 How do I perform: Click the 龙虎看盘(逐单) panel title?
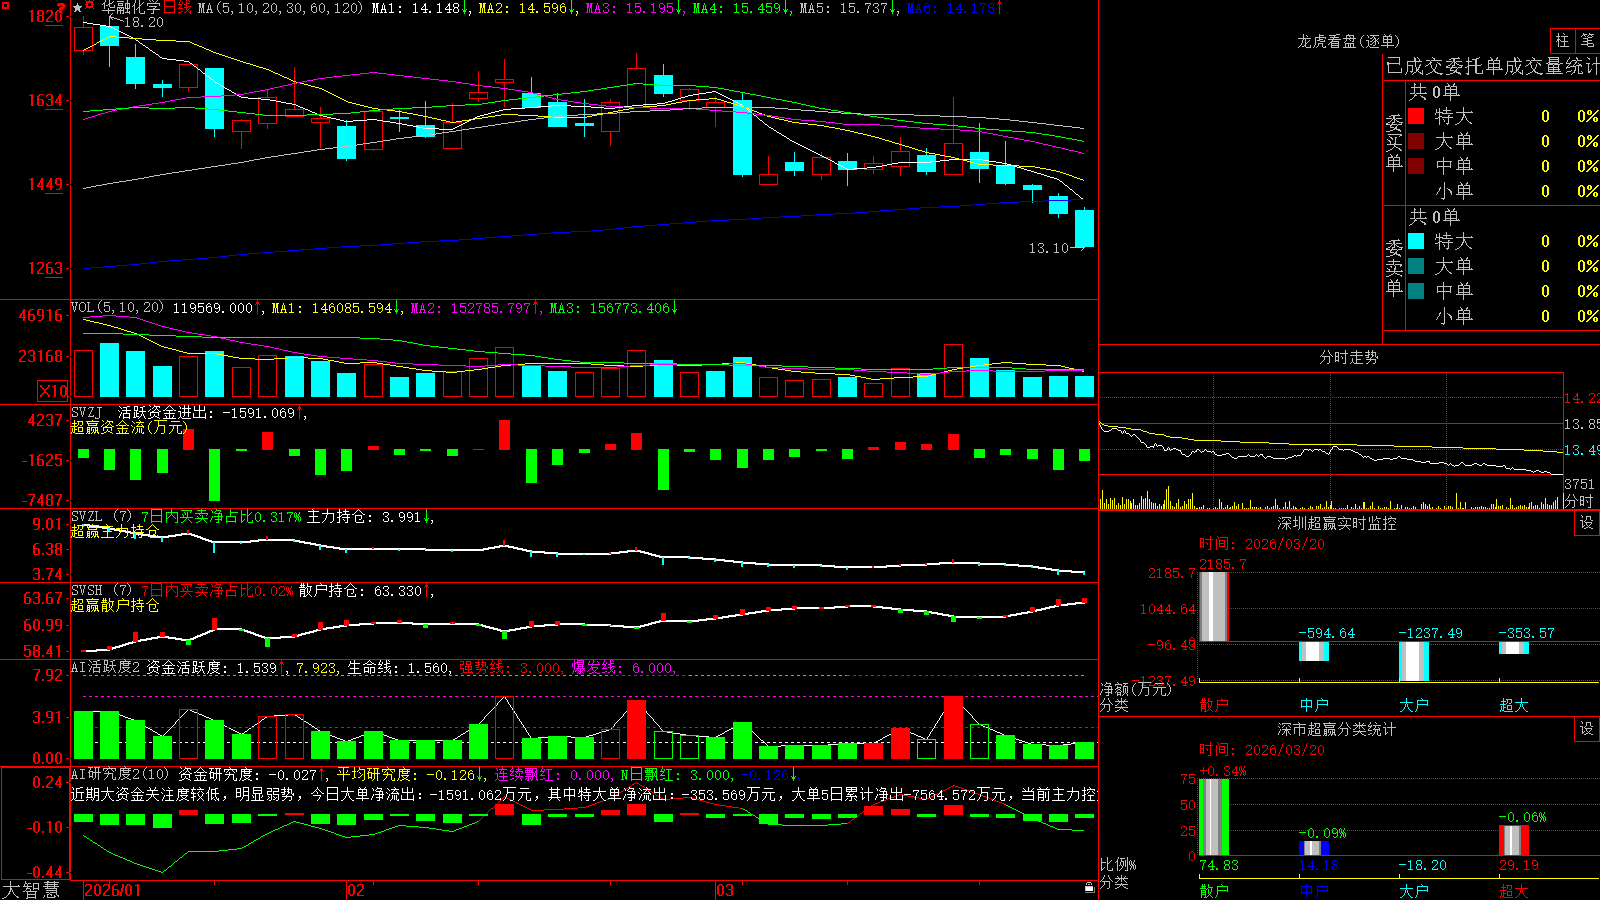(1348, 41)
